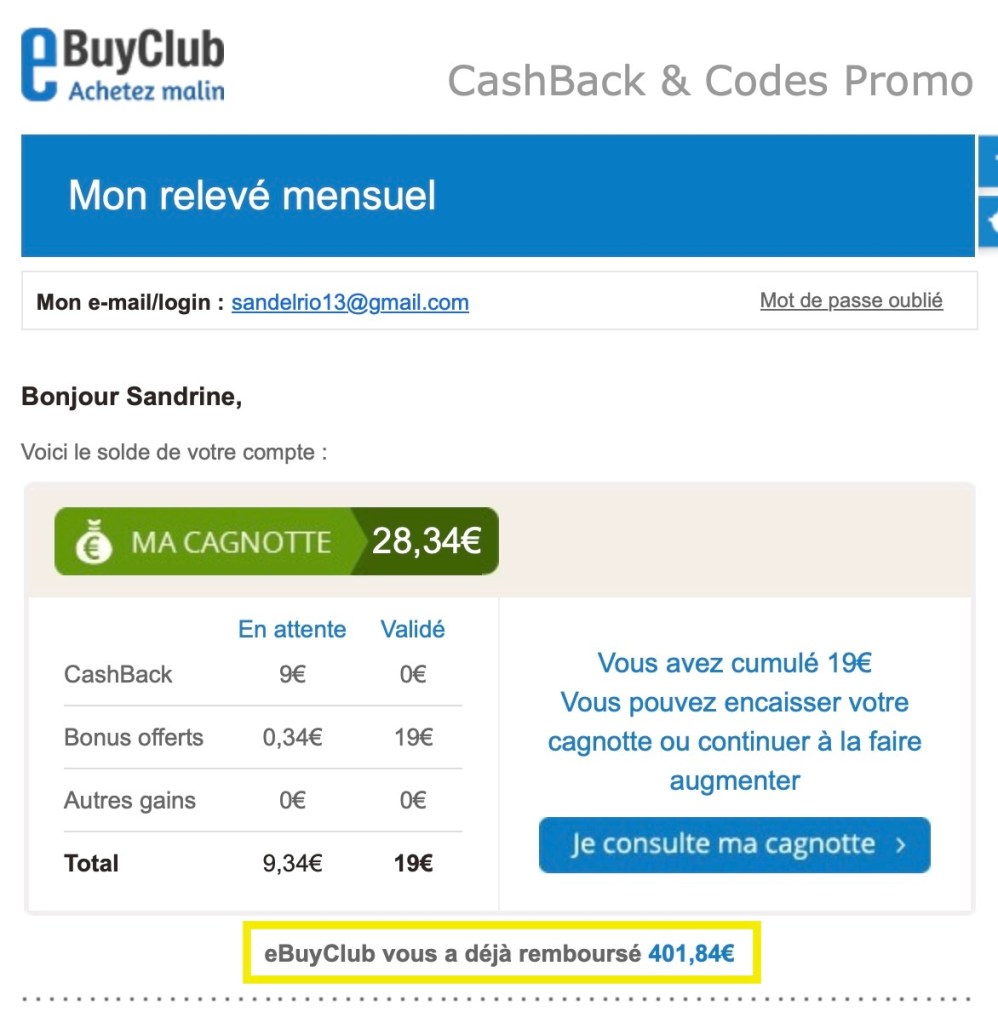Viewport: 998px width, 1023px height.
Task: Click the green MA CAGNOTTE badge
Action: click(x=277, y=542)
